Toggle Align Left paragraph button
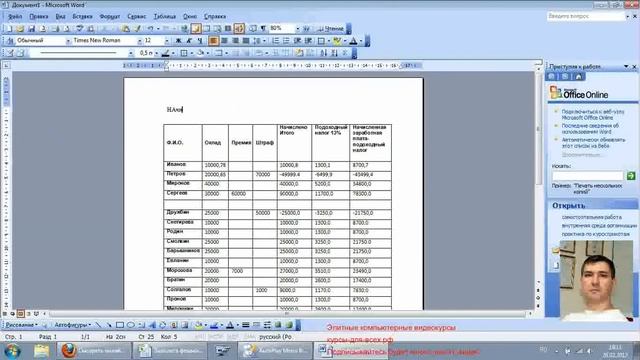Screen dimensions: 640x360 point(213,41)
